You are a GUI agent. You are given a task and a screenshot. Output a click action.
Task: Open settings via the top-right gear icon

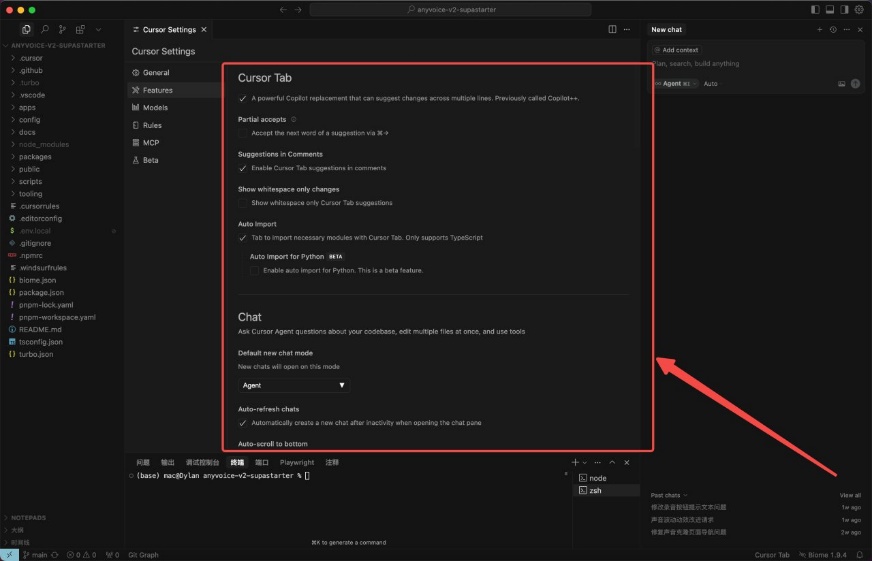pyautogui.click(x=859, y=9)
